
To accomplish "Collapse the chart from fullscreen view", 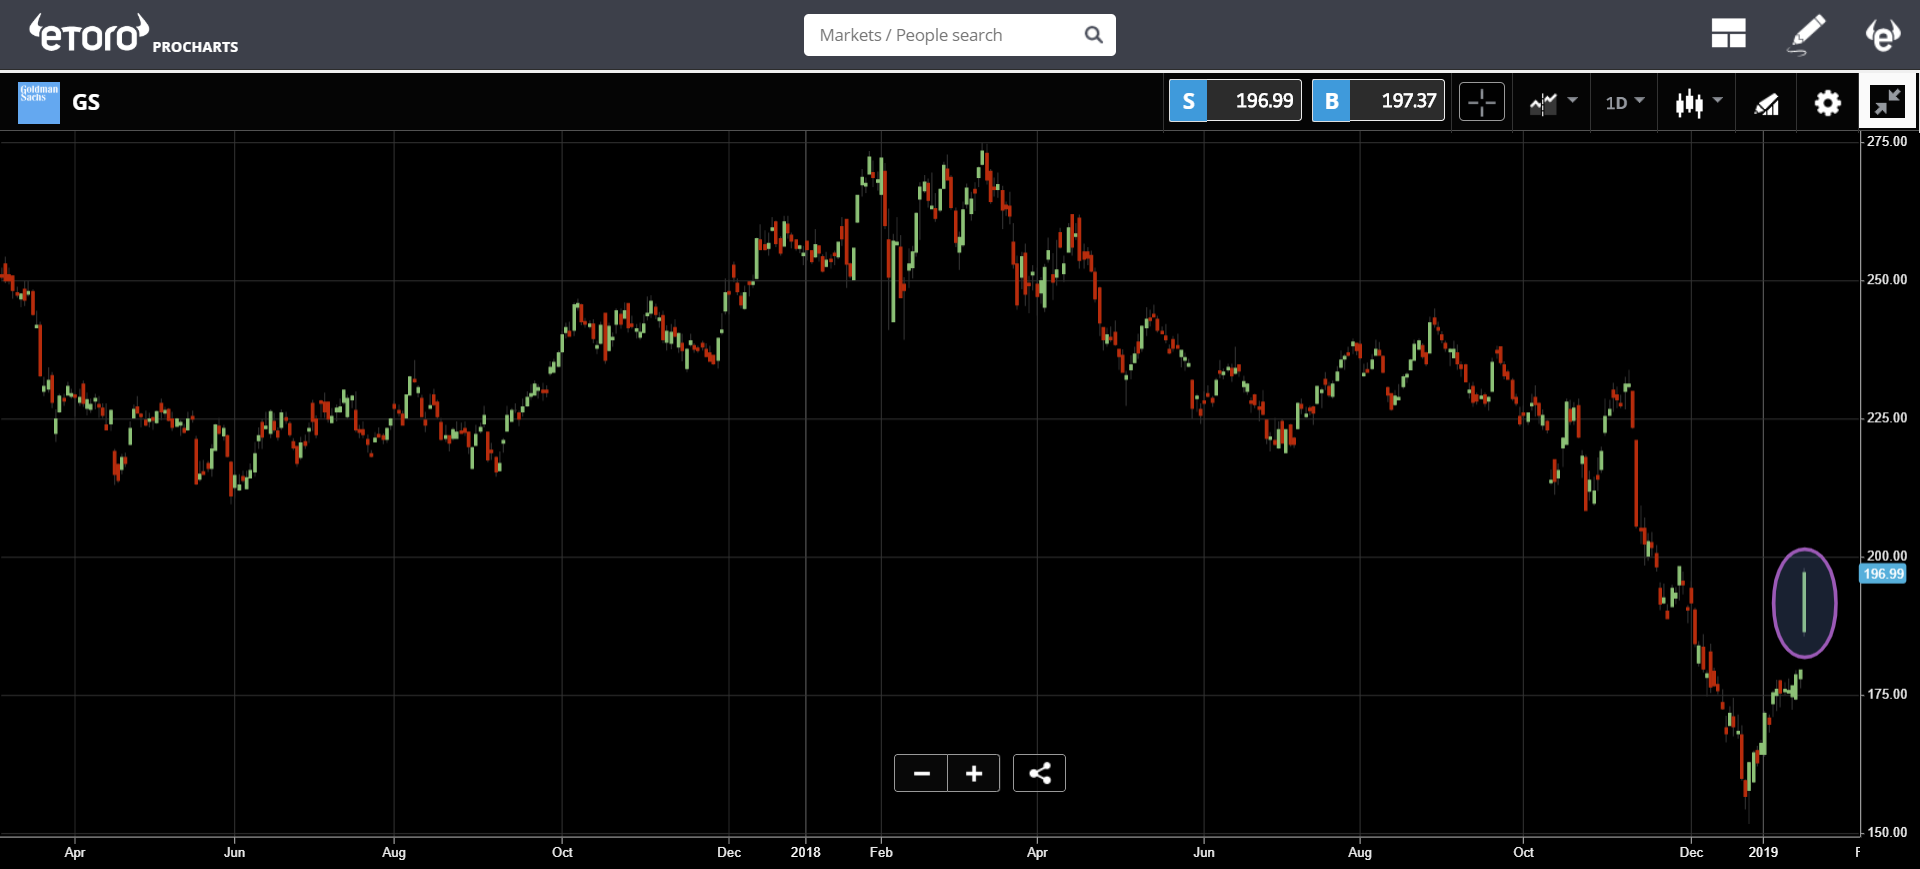I will coord(1887,101).
